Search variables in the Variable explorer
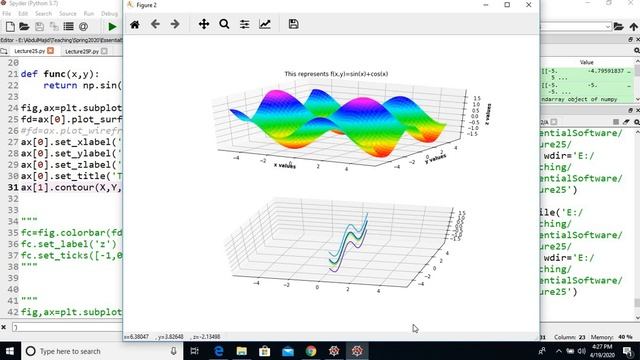 coord(637,50)
